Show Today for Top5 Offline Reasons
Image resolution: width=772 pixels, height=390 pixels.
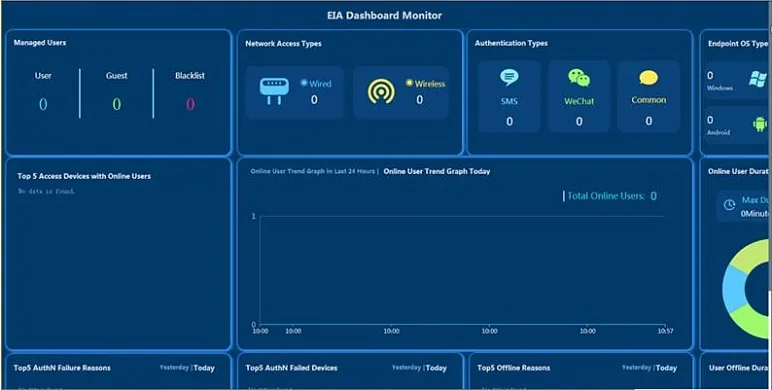tap(666, 368)
